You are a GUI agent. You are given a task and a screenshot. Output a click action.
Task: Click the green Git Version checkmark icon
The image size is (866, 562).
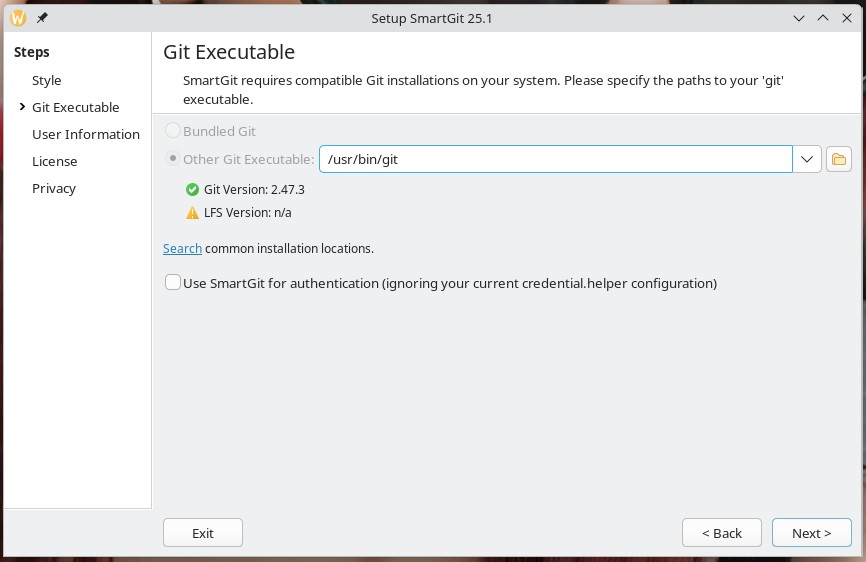tap(193, 189)
